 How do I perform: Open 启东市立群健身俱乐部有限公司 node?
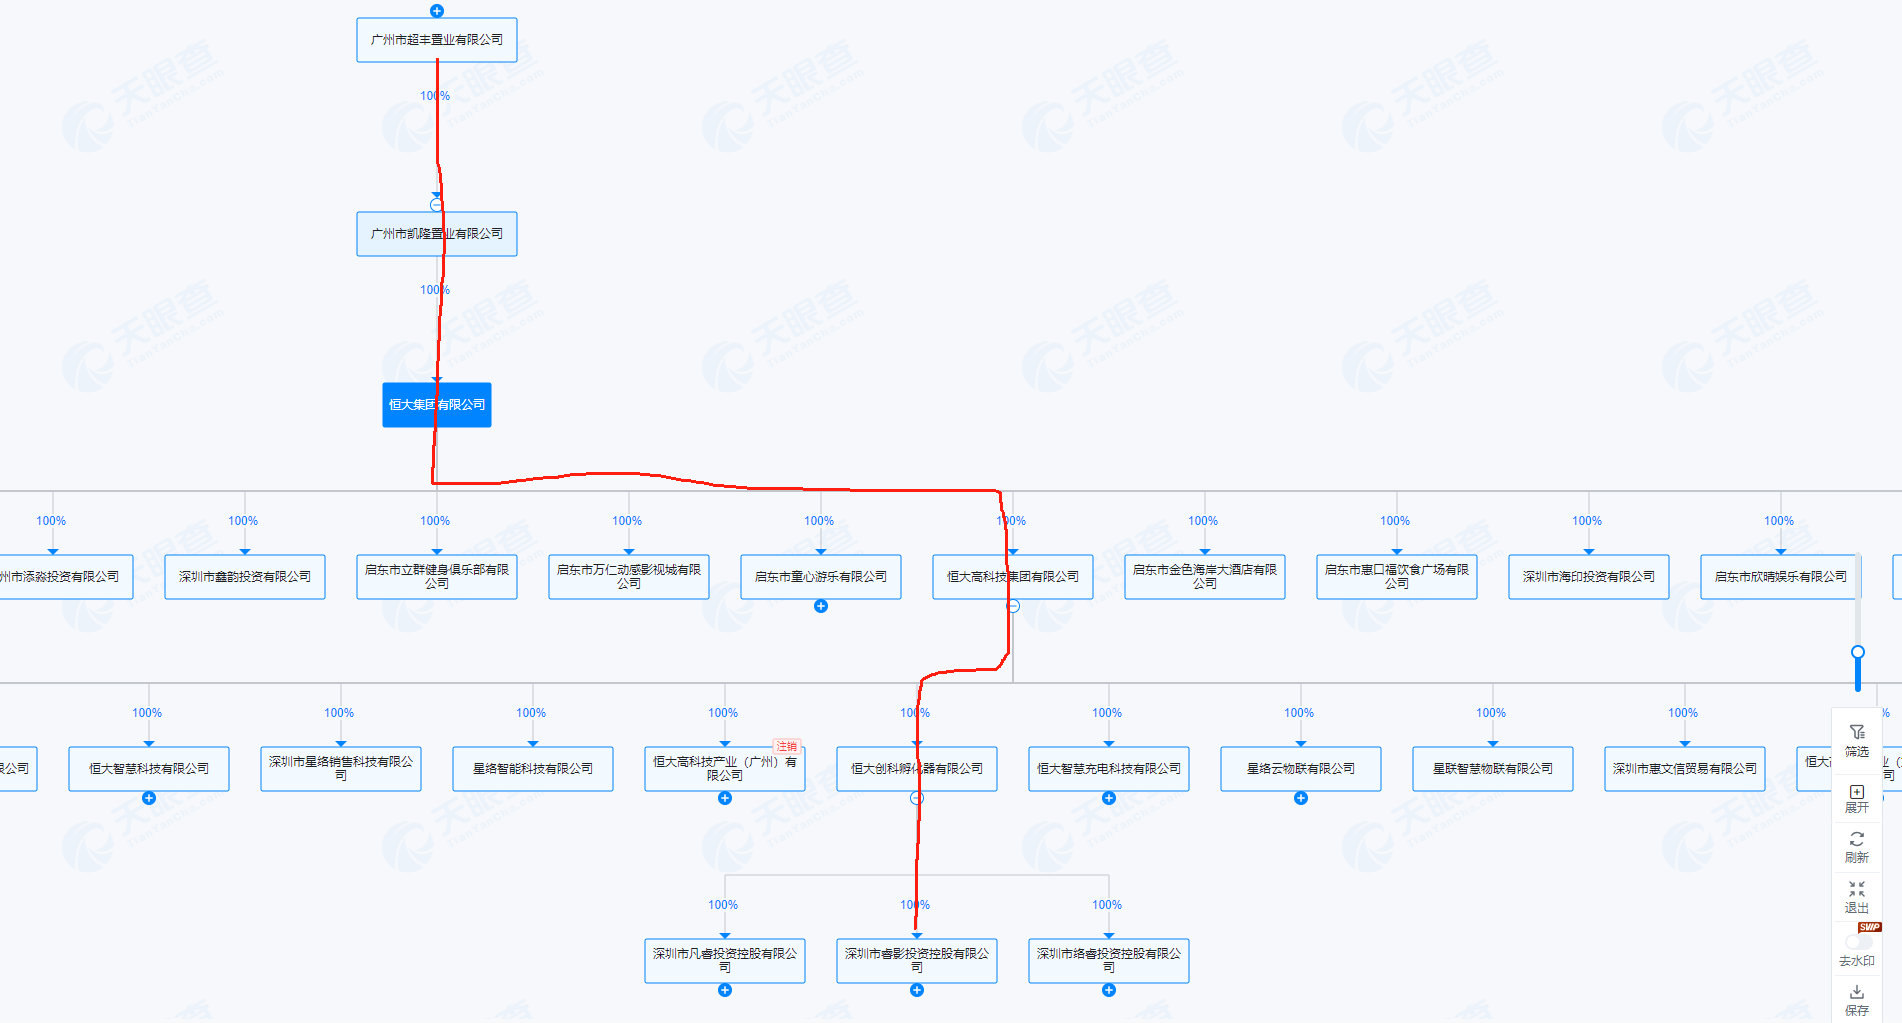click(437, 577)
